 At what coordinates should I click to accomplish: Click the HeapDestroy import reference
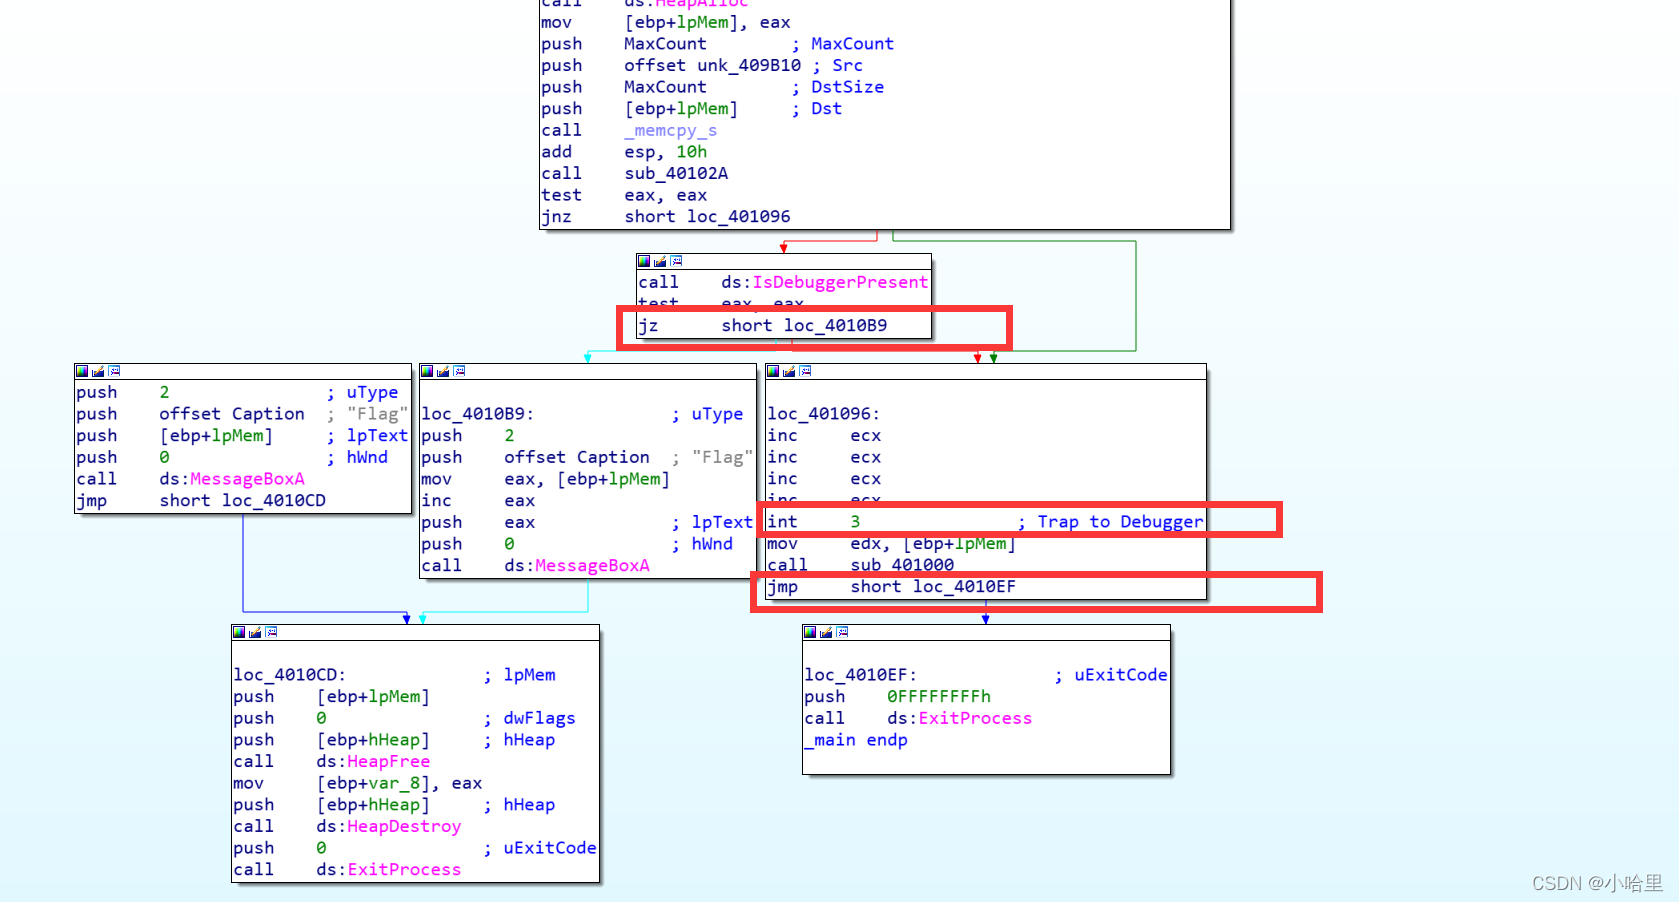[x=403, y=826]
